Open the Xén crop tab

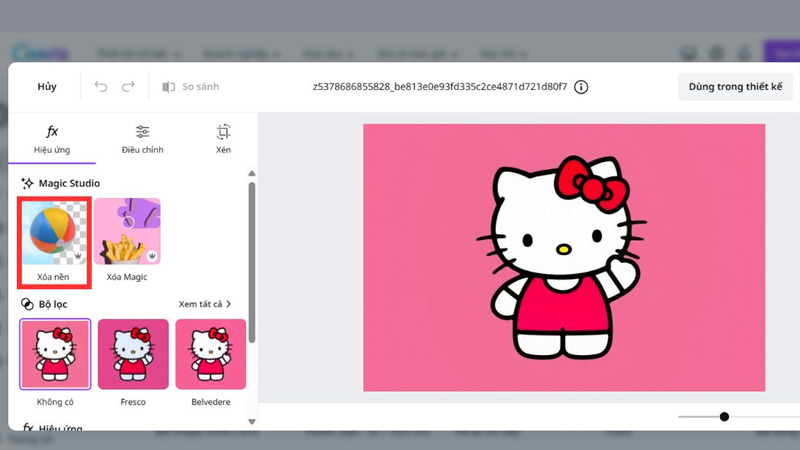coord(223,140)
